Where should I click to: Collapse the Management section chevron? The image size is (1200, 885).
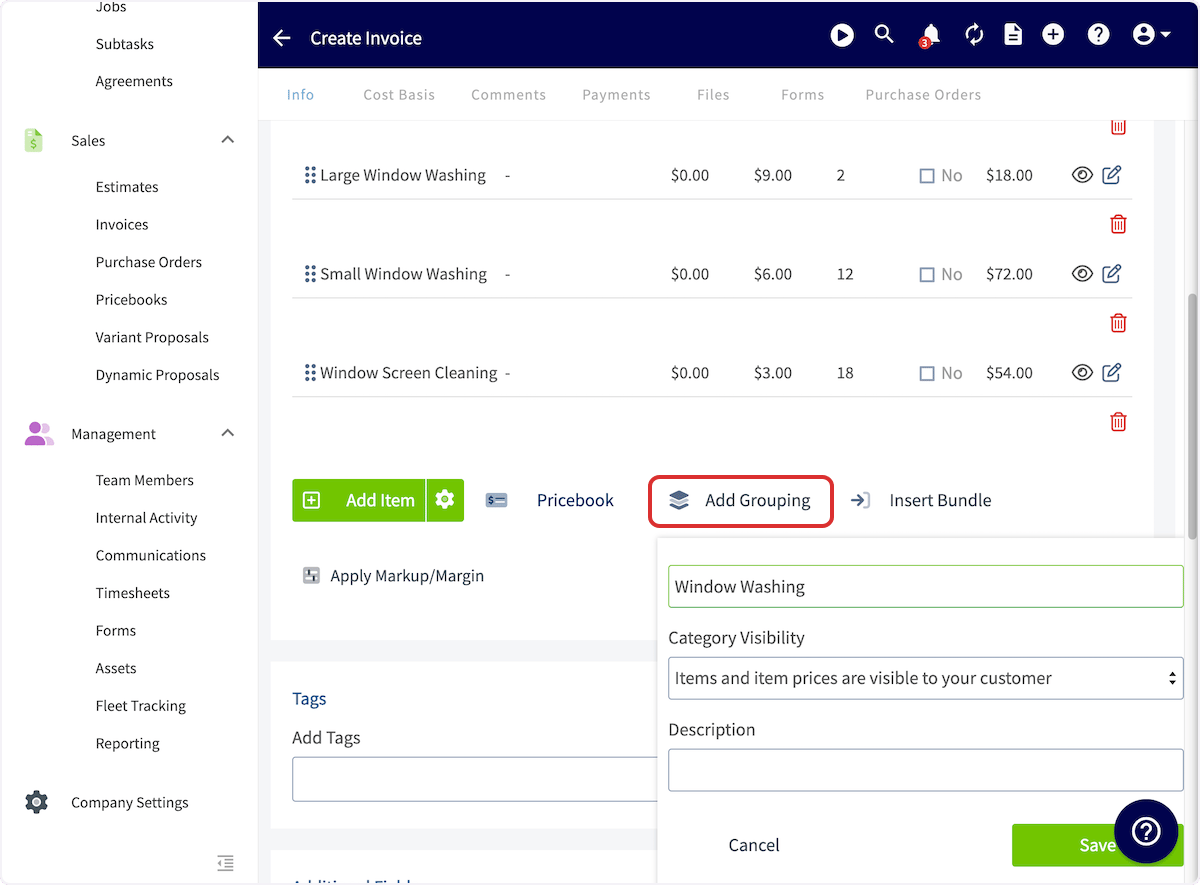tap(228, 433)
